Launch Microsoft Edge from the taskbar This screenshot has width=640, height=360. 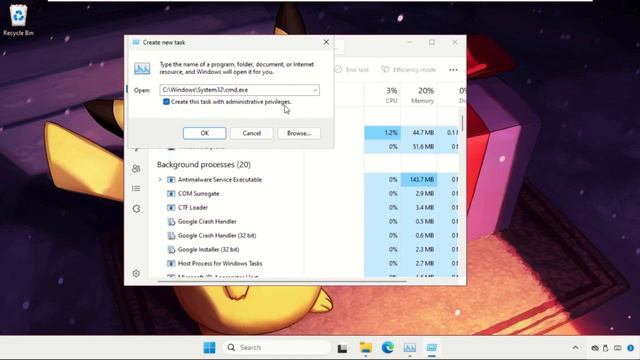point(388,347)
